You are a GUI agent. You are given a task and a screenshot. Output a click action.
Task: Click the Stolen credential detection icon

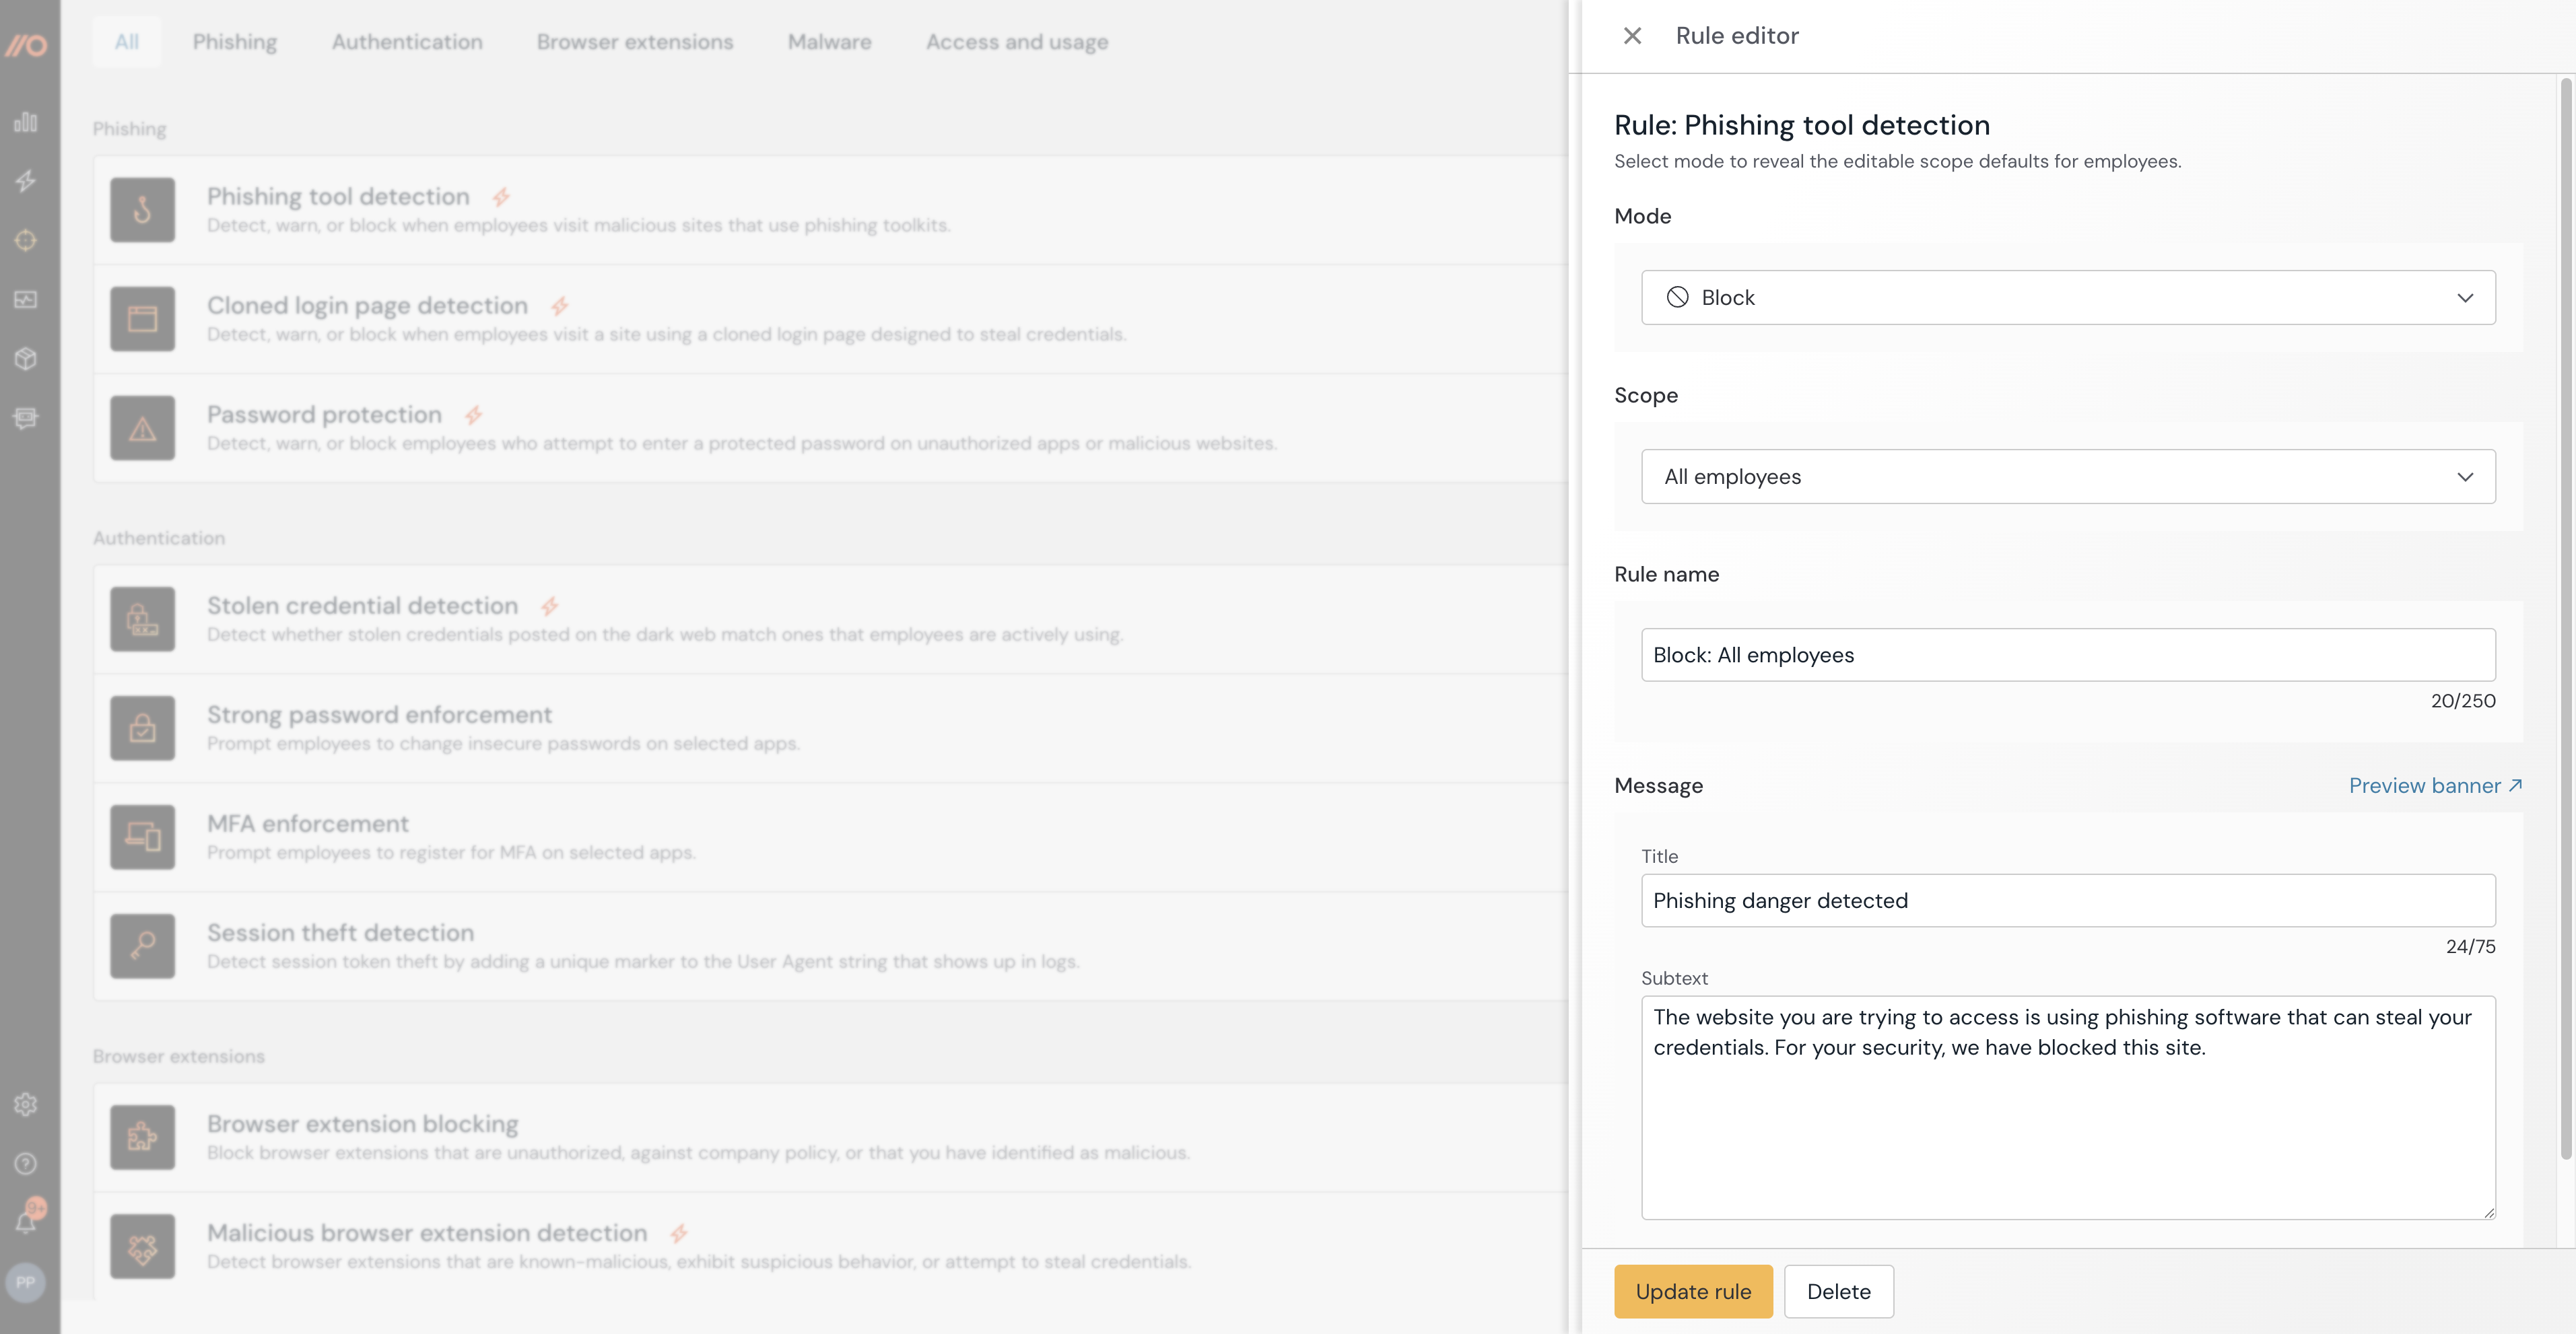click(142, 619)
